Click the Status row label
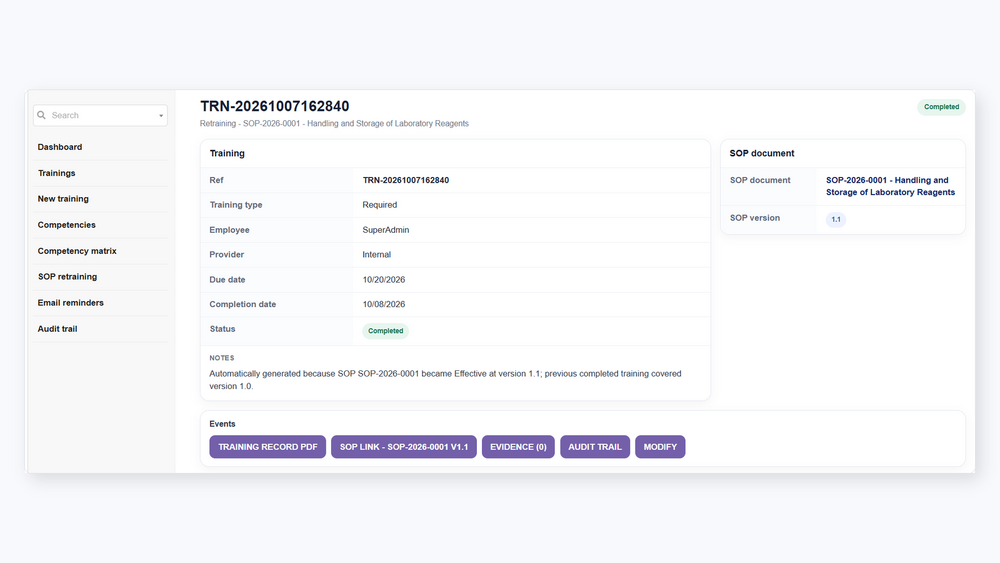The width and height of the screenshot is (1000, 563). (222, 330)
